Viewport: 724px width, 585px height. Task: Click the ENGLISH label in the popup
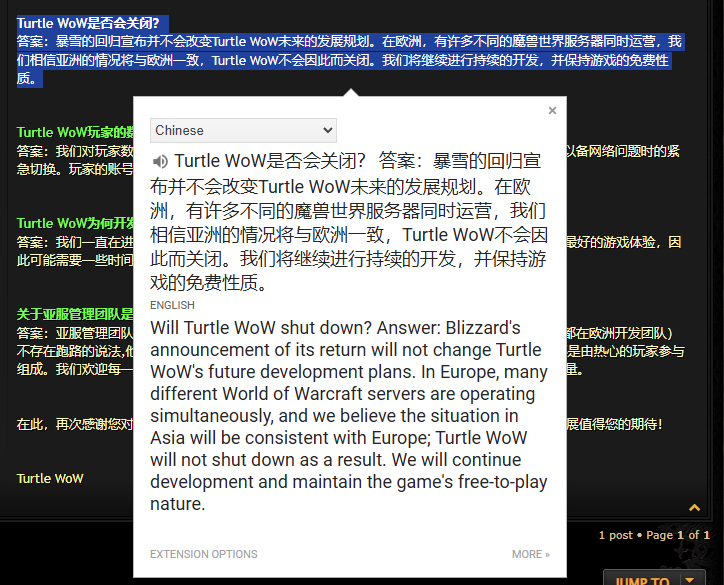click(172, 305)
